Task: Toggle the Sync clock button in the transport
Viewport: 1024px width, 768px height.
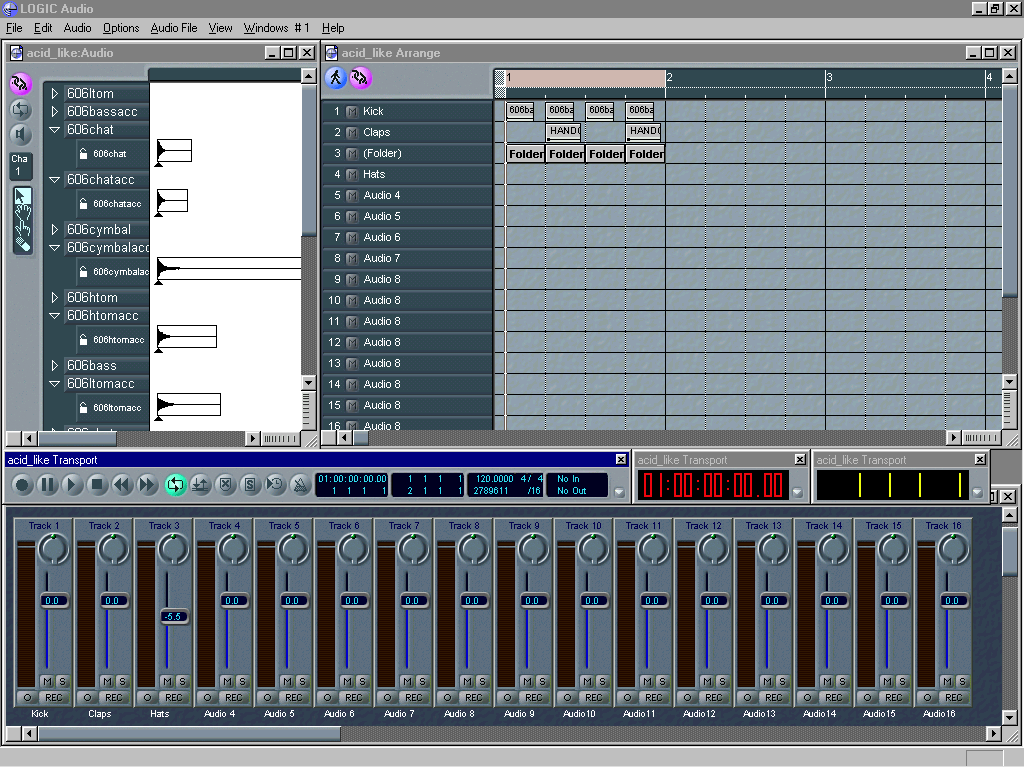Action: click(275, 485)
